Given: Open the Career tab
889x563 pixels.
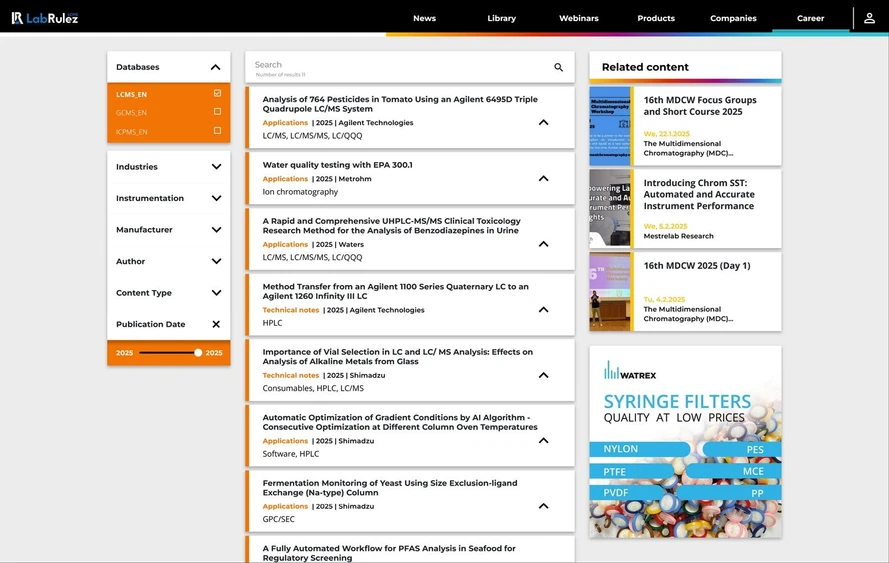Looking at the screenshot, I should 810,18.
